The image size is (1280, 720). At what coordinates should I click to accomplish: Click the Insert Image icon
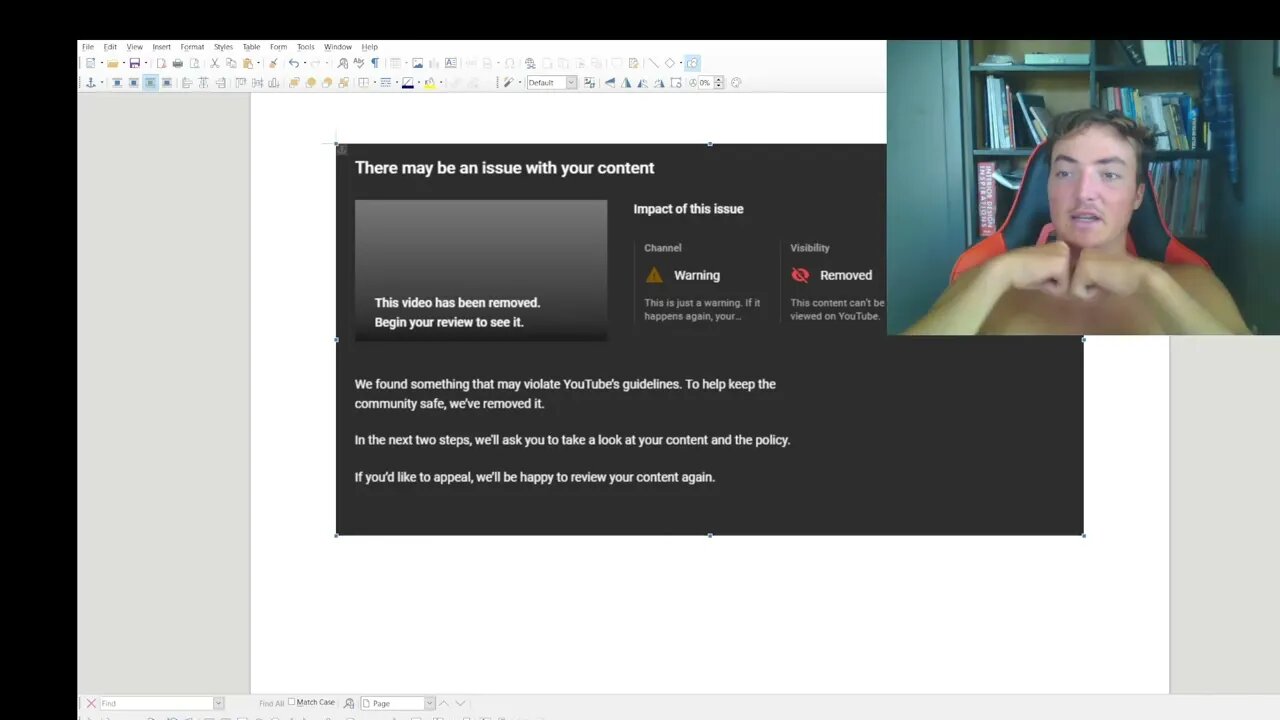(418, 63)
